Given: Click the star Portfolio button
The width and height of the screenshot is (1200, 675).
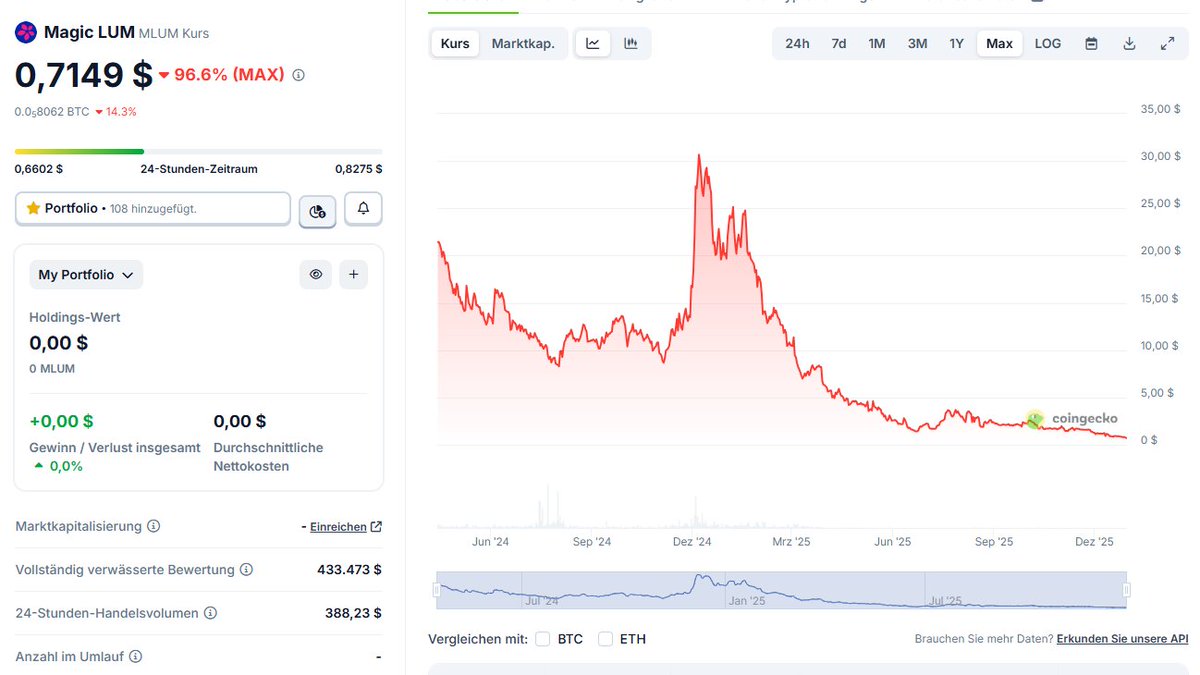Looking at the screenshot, I should (x=153, y=208).
